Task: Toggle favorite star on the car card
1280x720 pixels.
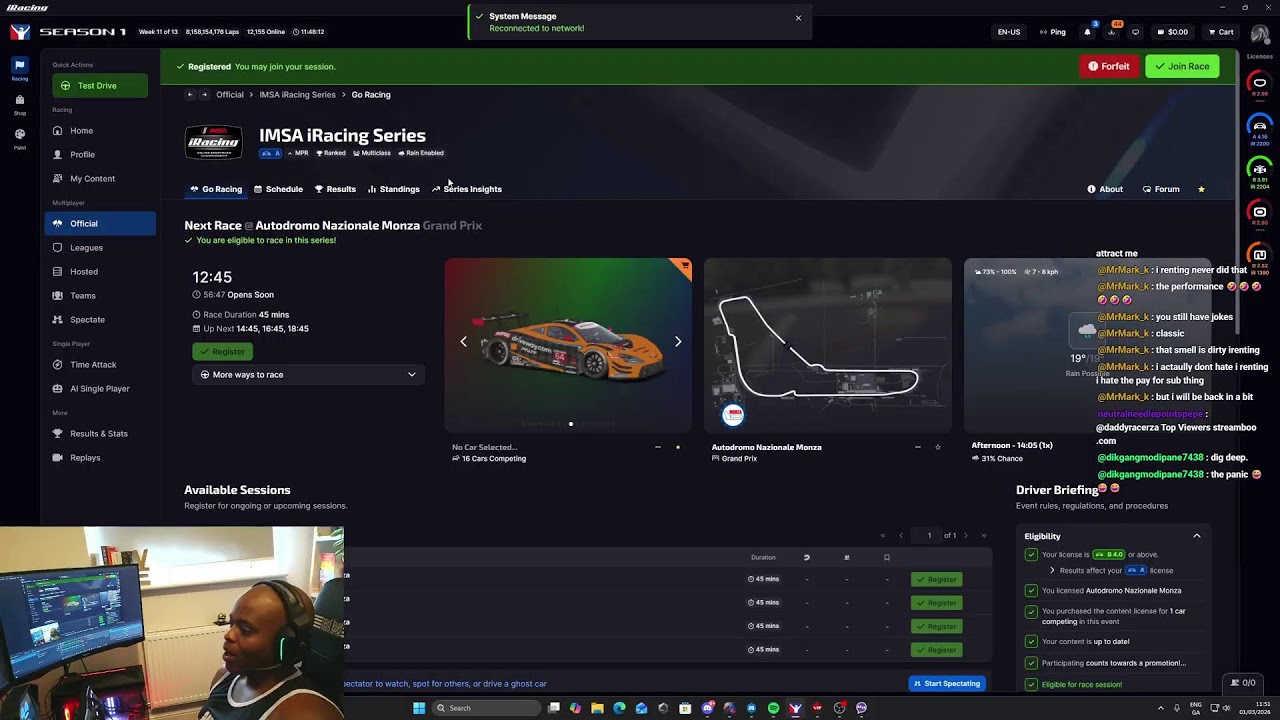Action: (678, 447)
